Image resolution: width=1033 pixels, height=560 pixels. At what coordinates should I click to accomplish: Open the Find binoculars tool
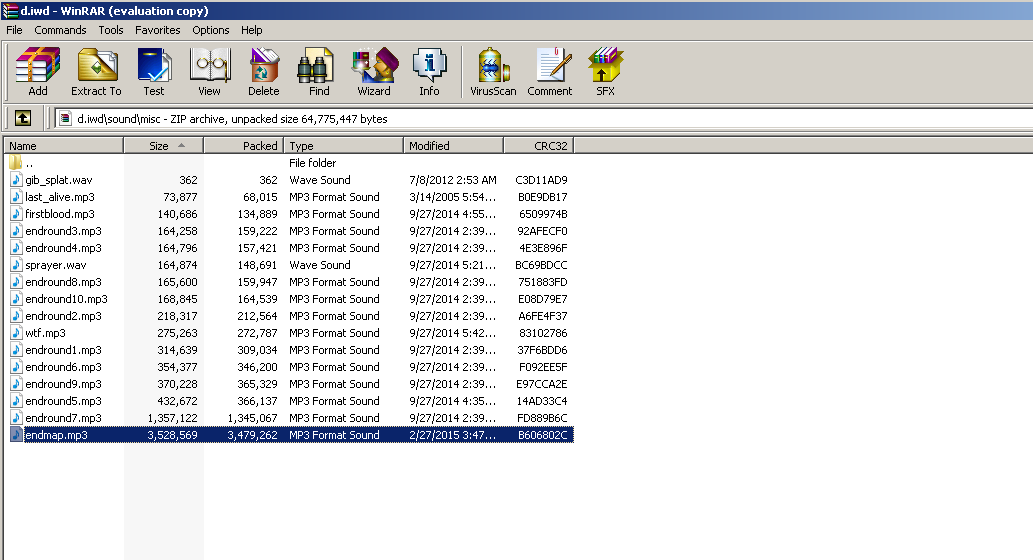point(319,72)
